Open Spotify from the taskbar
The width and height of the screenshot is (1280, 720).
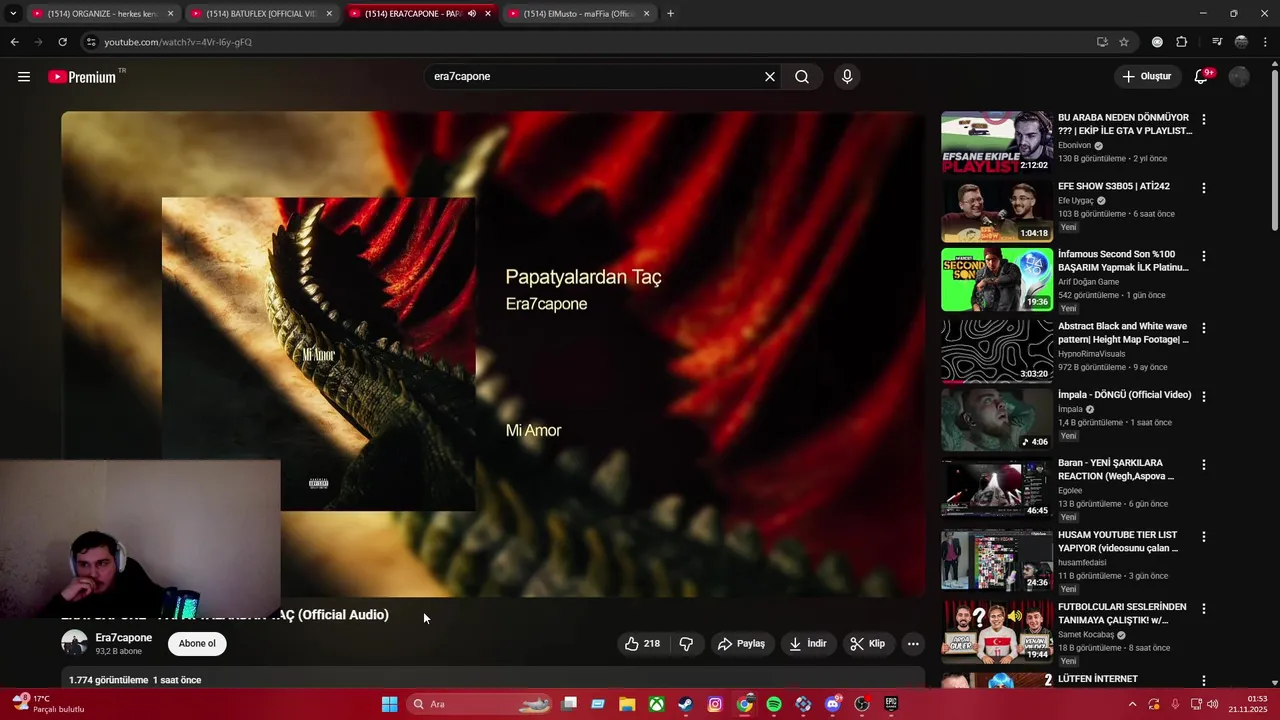[774, 704]
